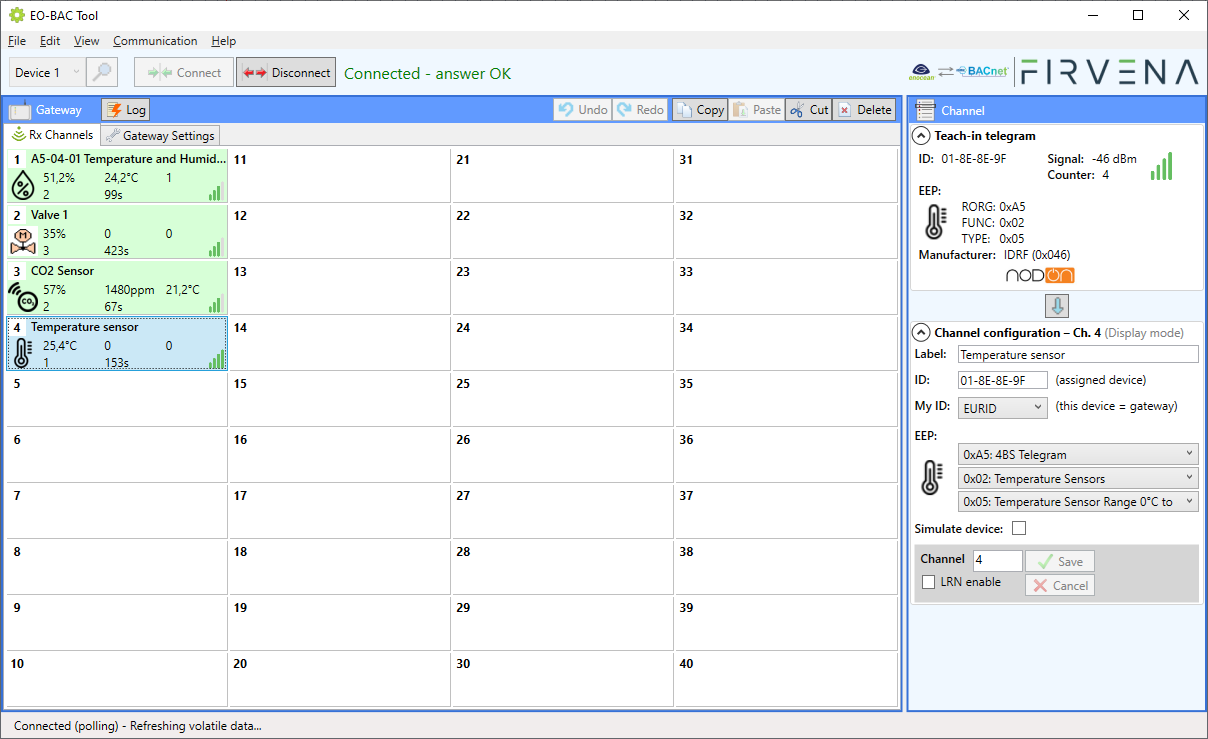Image resolution: width=1208 pixels, height=739 pixels.
Task: Save the channel configuration
Action: click(1060, 561)
